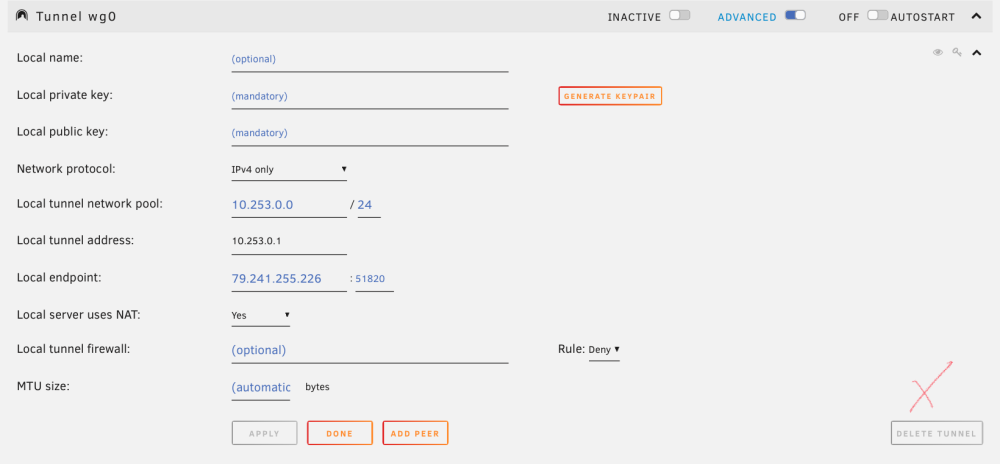Click the DELETE TUNNEL button
This screenshot has width=1000, height=464.
936,433
